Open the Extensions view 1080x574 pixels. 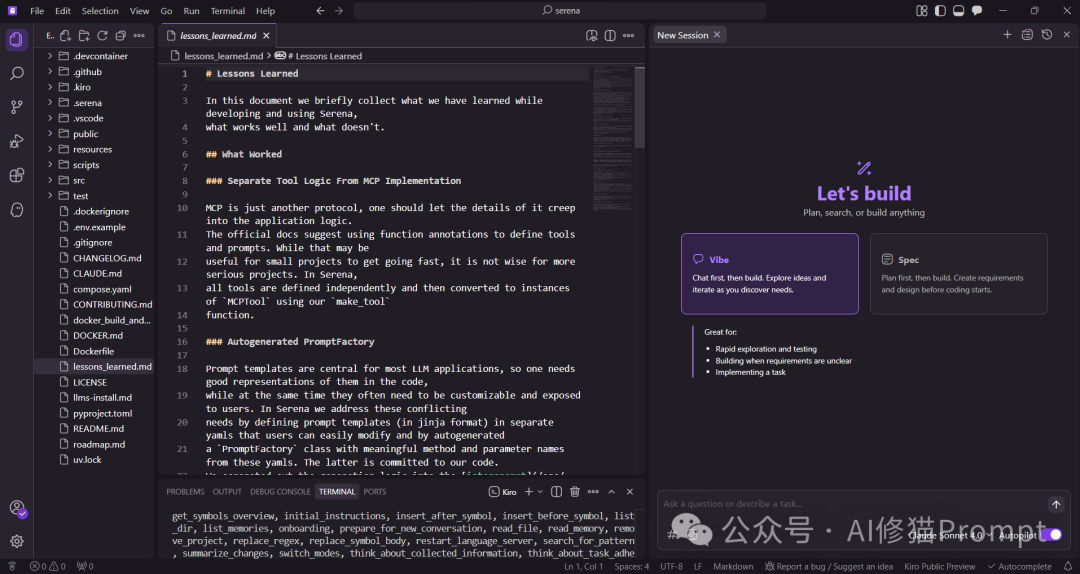pos(17,175)
